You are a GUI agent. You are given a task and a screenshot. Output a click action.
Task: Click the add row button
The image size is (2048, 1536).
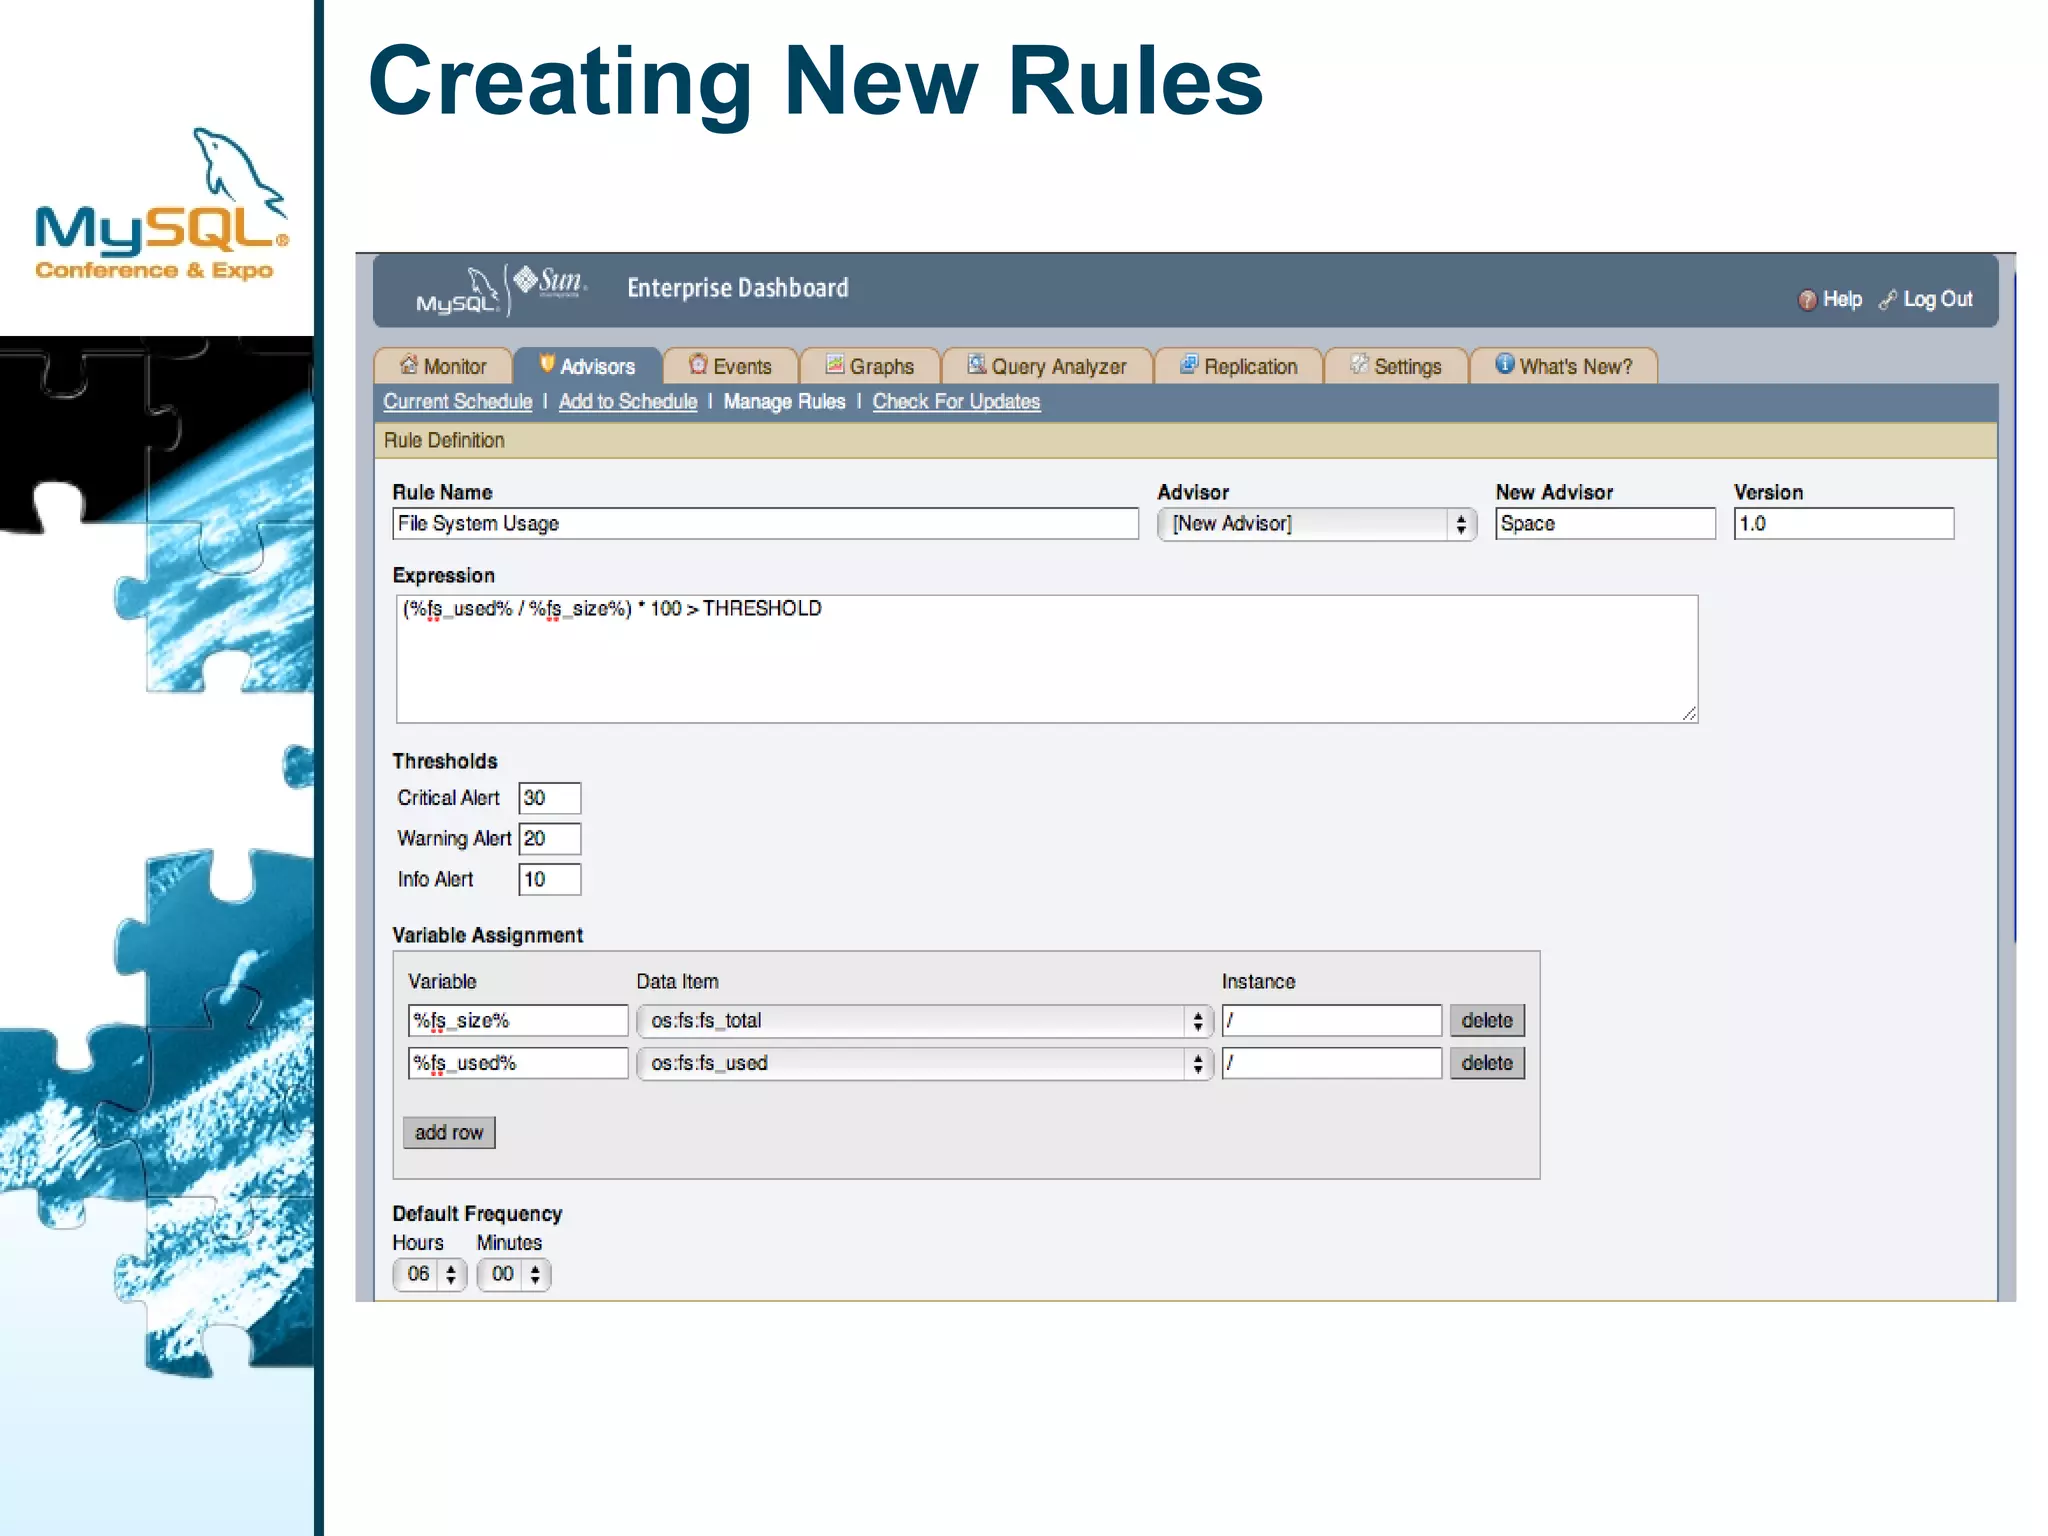coord(449,1133)
